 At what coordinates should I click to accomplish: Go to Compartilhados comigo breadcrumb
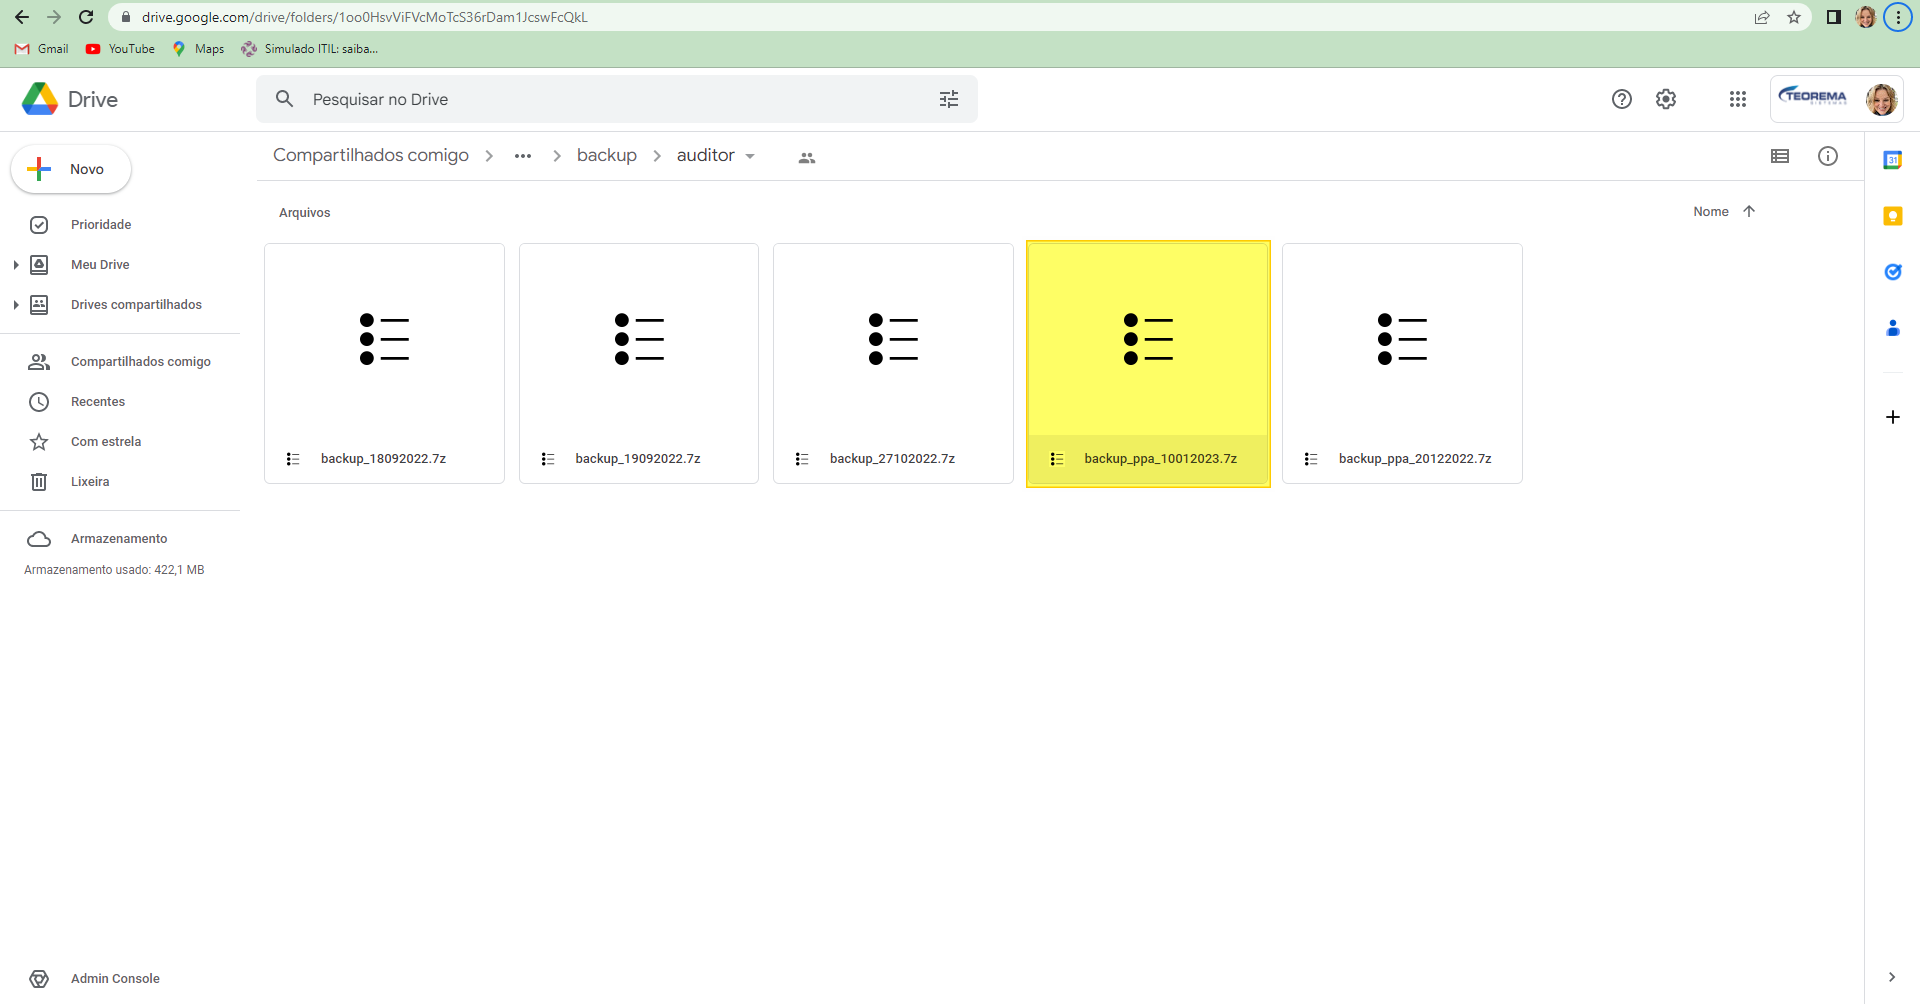point(371,155)
